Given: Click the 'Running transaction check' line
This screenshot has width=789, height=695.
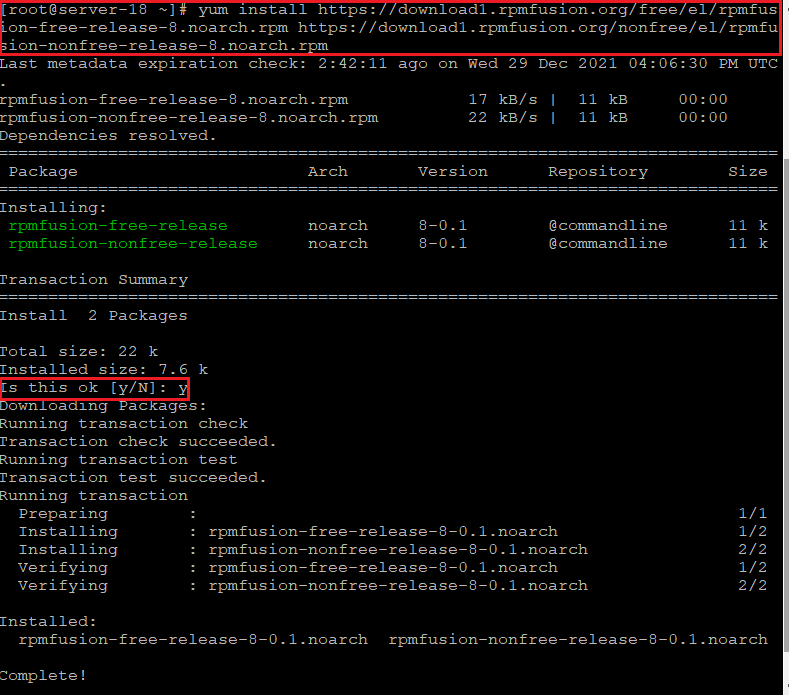Looking at the screenshot, I should click(124, 424).
